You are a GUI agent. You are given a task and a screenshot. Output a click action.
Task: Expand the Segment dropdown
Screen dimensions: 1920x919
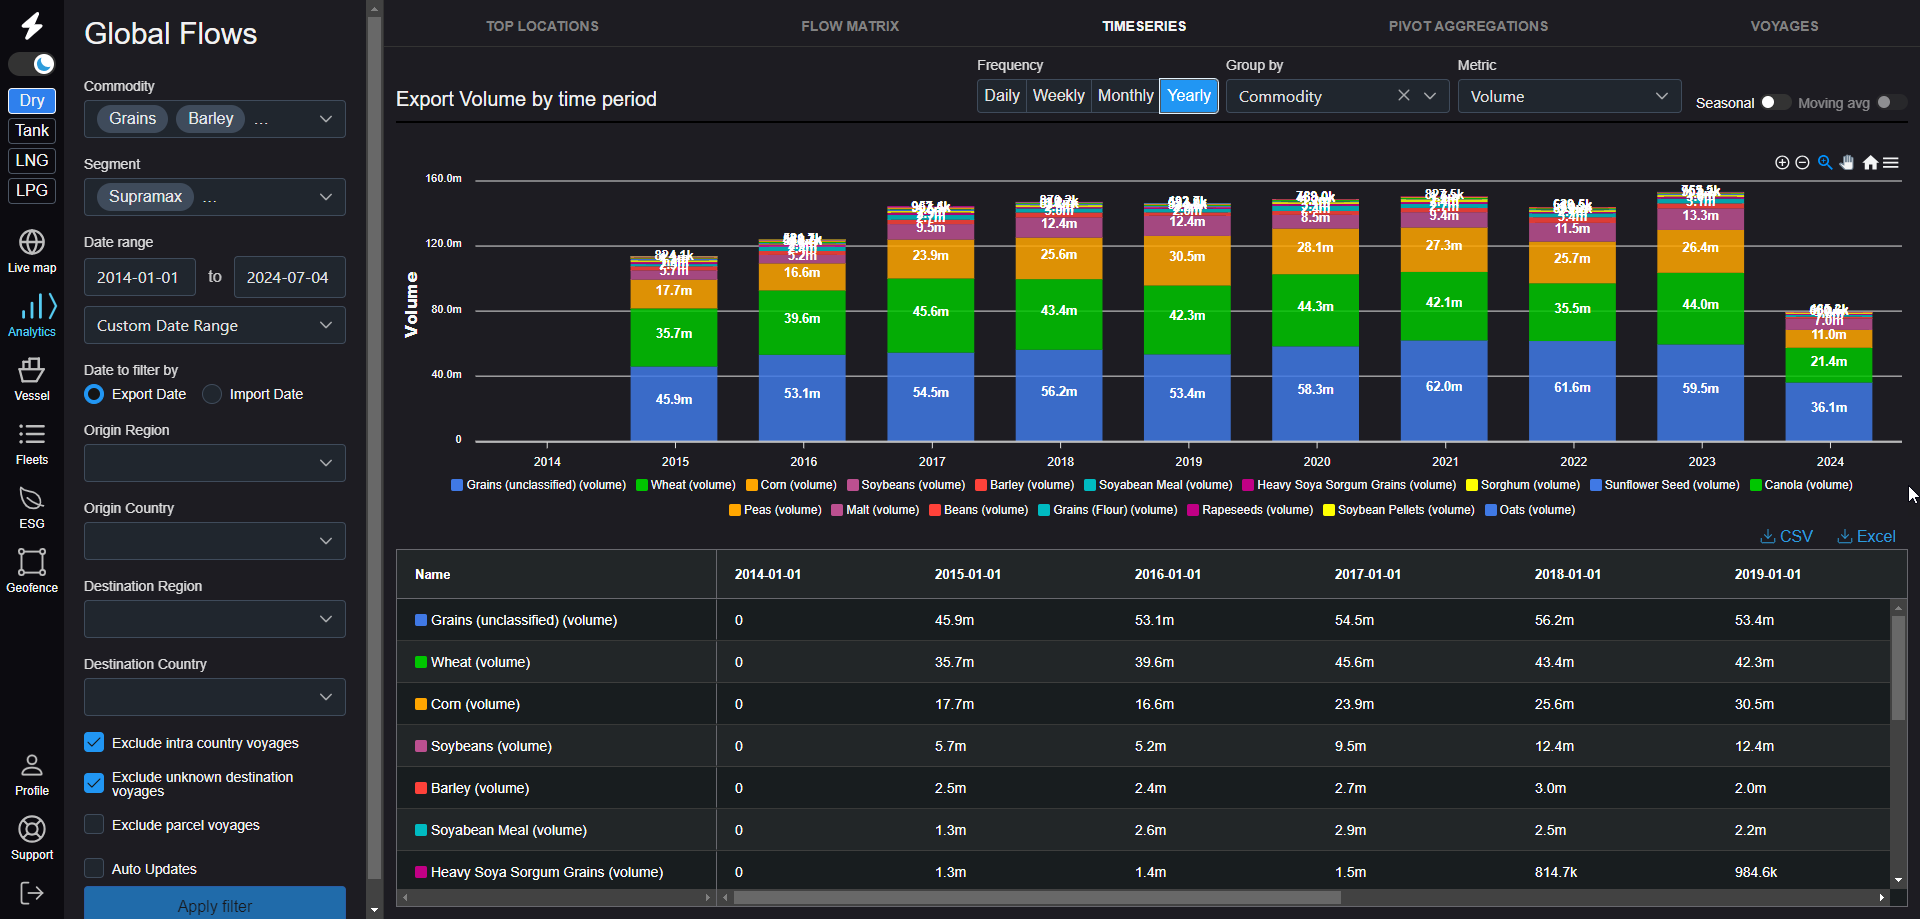pyautogui.click(x=326, y=197)
